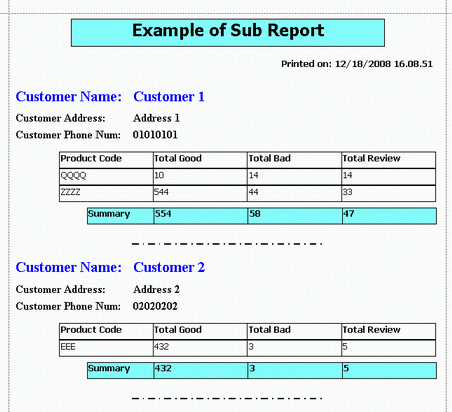Click the Customer 2 name heading
The height and width of the screenshot is (412, 452).
[169, 267]
